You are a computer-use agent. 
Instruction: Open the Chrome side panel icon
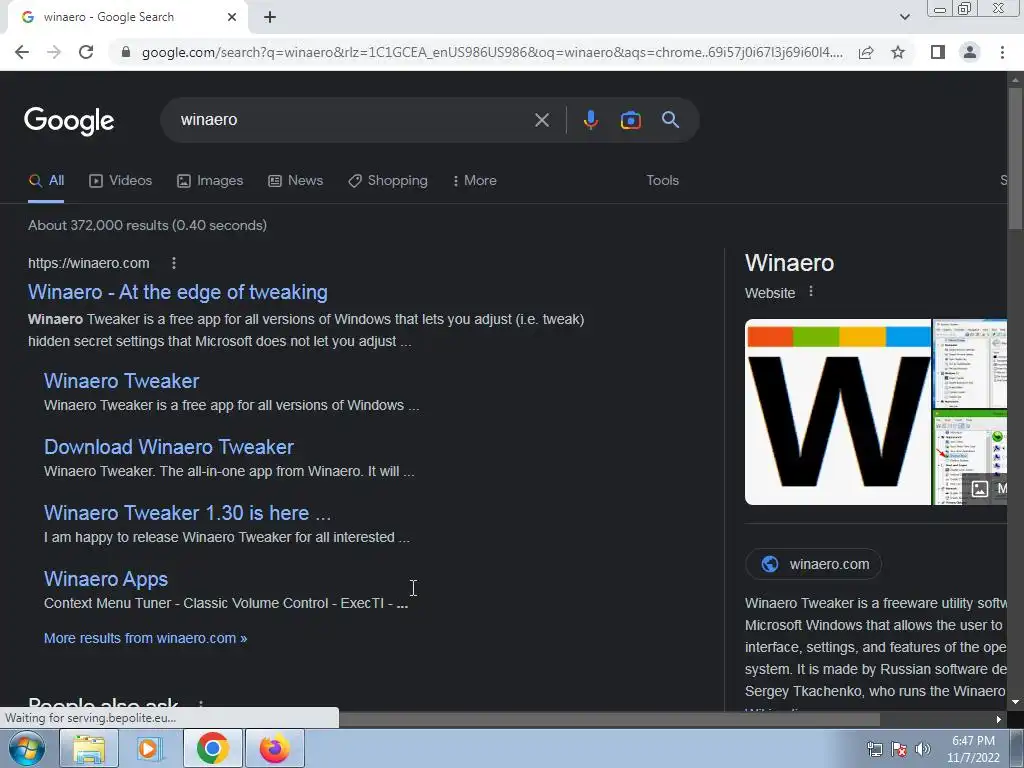click(x=938, y=52)
